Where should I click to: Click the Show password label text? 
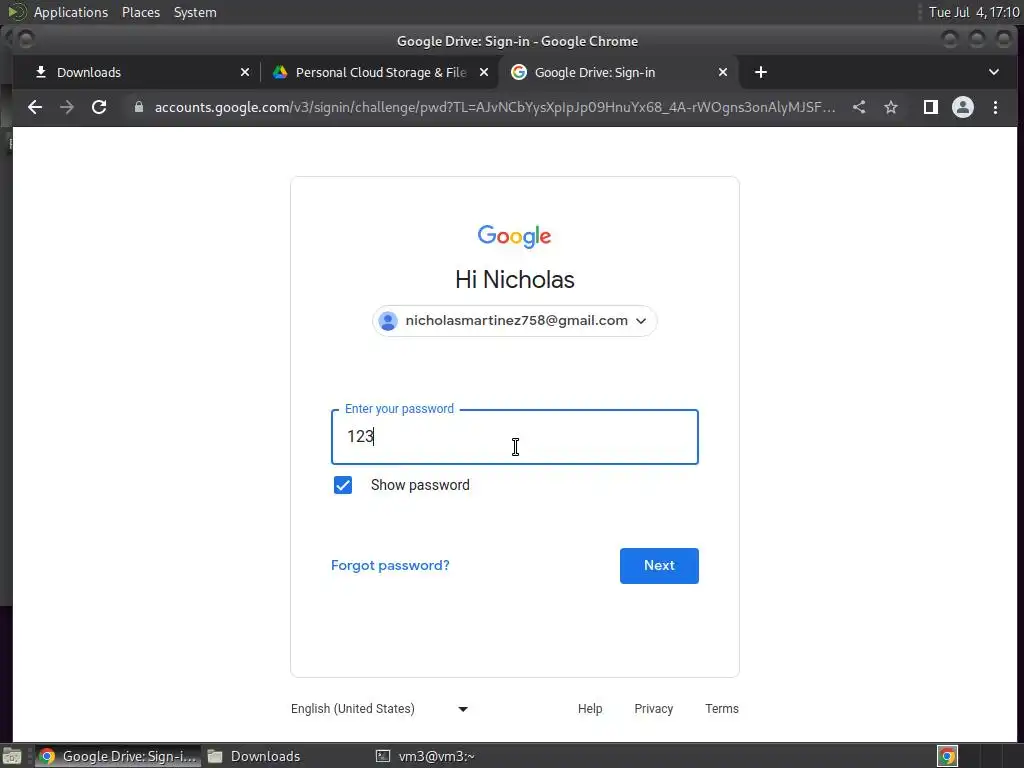420,485
